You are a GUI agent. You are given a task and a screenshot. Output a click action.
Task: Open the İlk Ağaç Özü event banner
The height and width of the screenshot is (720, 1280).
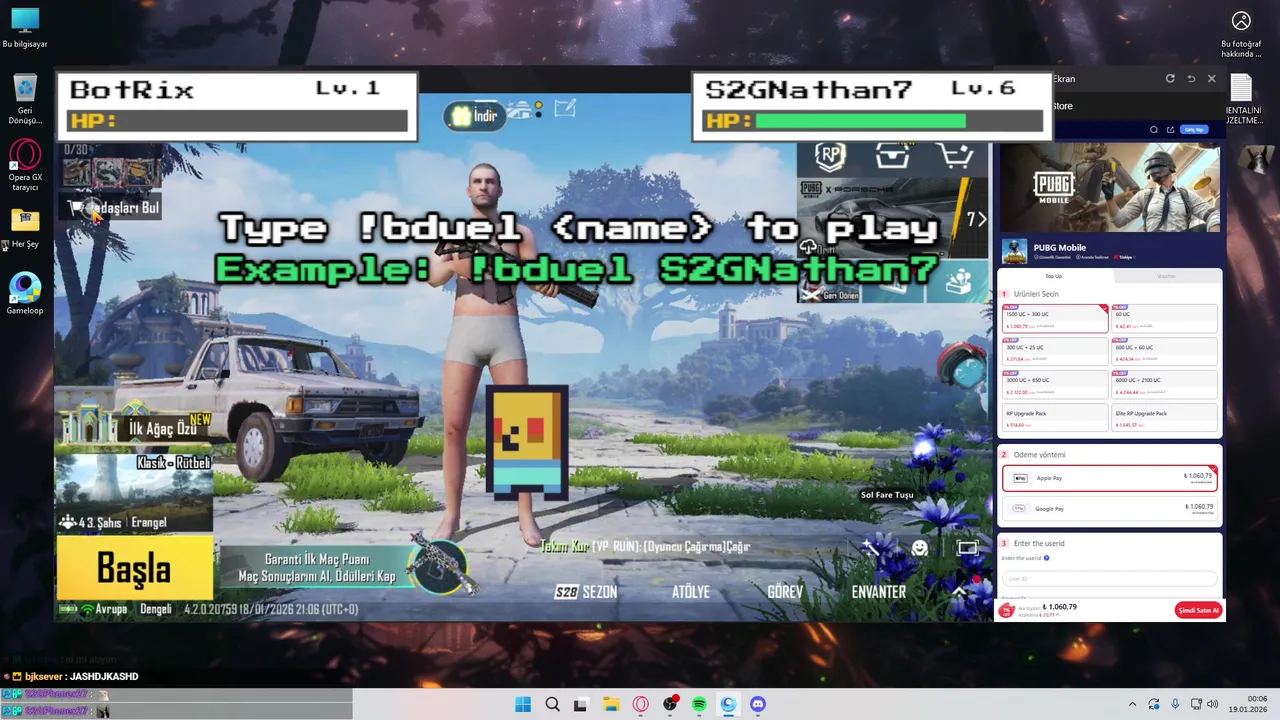coord(136,426)
